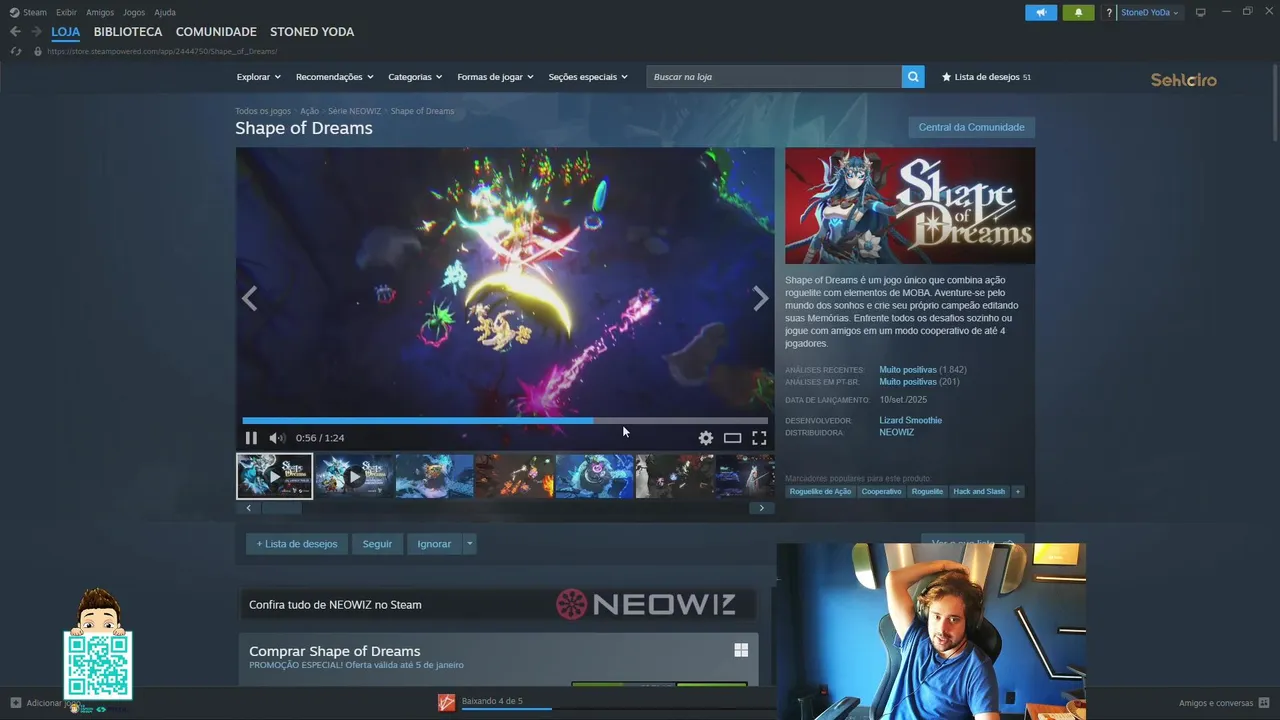
Task: Open Amigos e conversas chat icon
Action: (x=1264, y=703)
